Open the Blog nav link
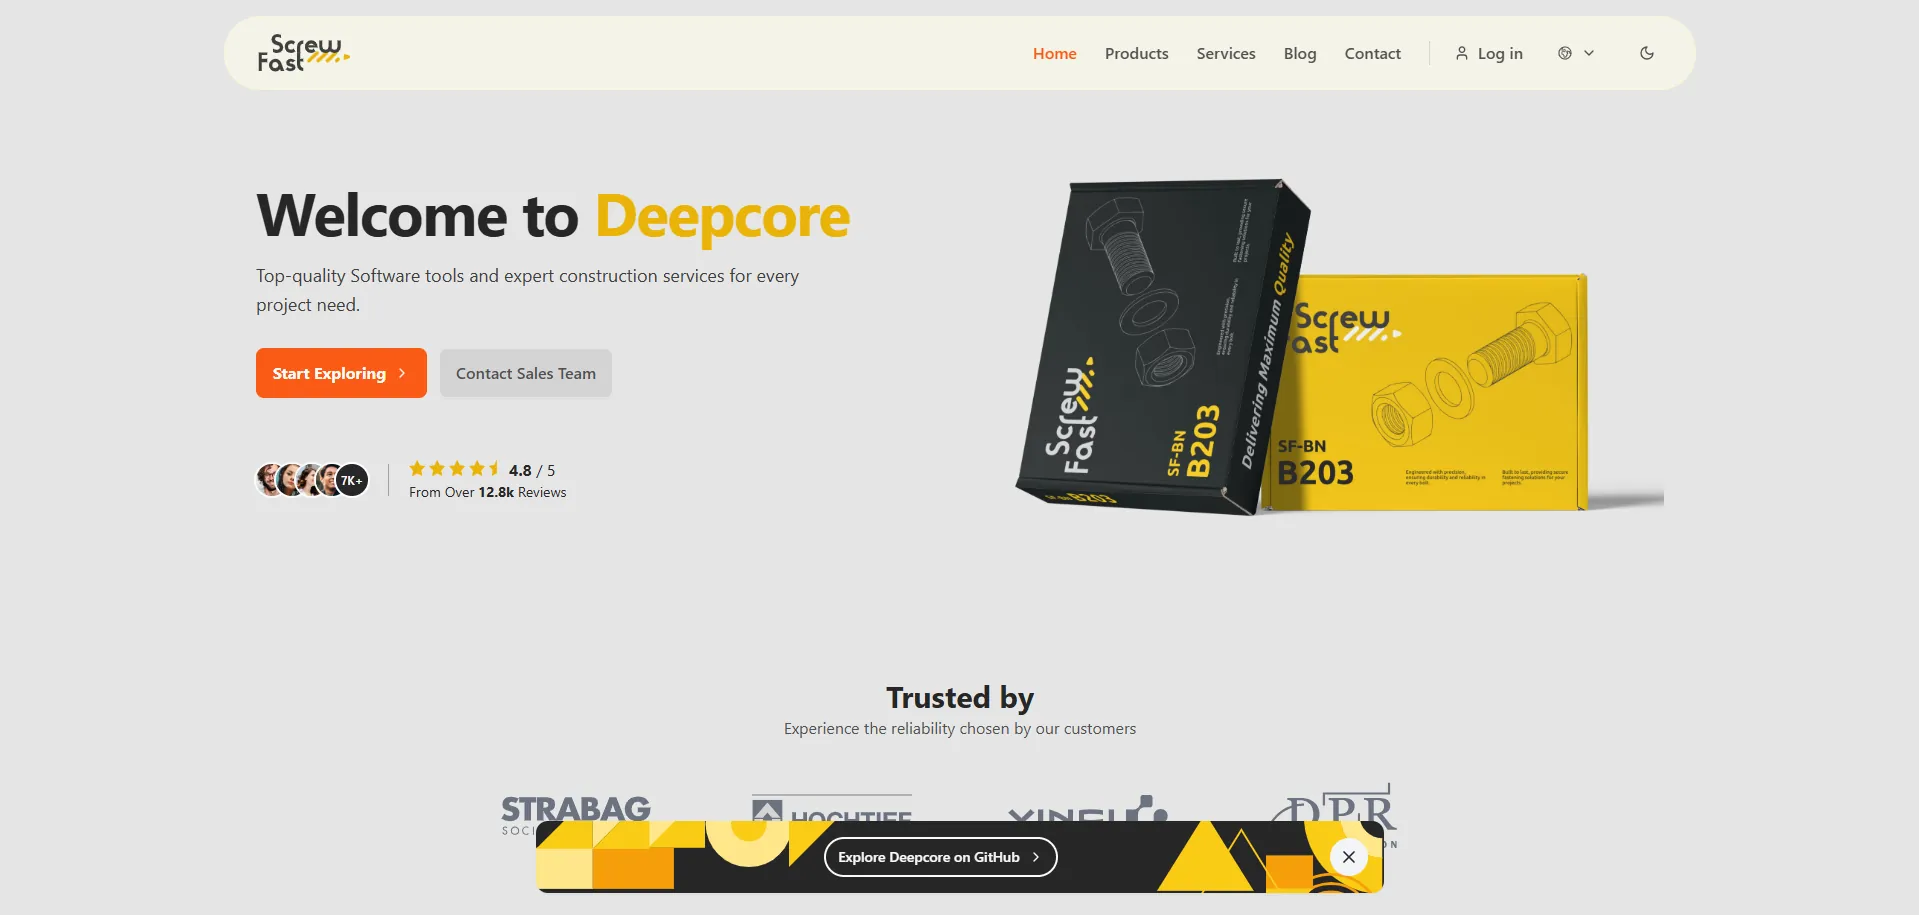The width and height of the screenshot is (1919, 915). (1300, 53)
